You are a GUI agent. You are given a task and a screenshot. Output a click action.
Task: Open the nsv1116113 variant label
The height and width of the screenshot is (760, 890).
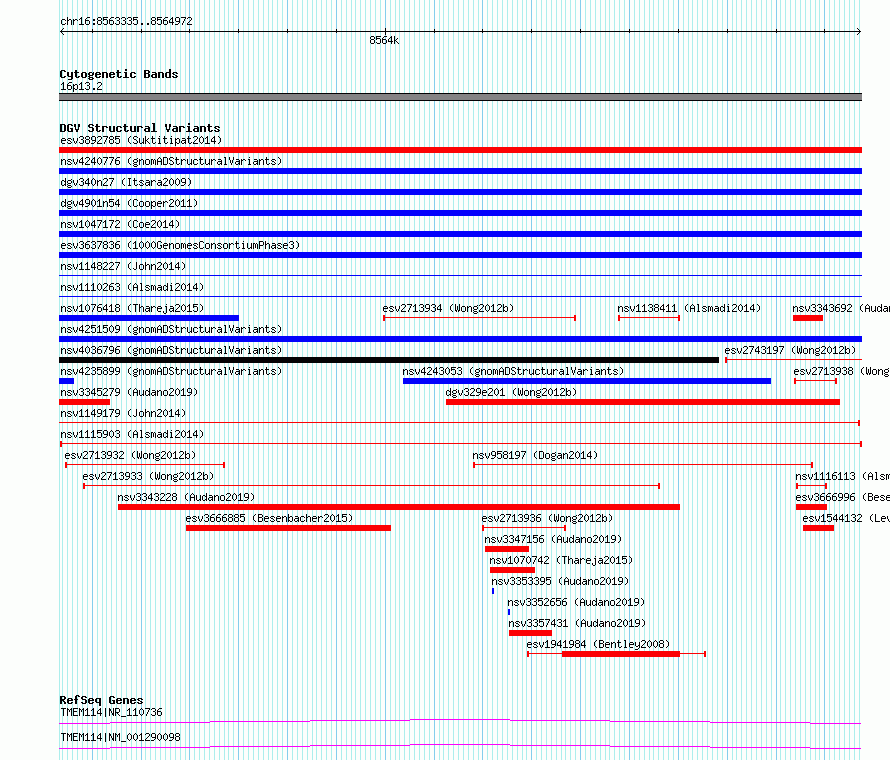click(842, 476)
